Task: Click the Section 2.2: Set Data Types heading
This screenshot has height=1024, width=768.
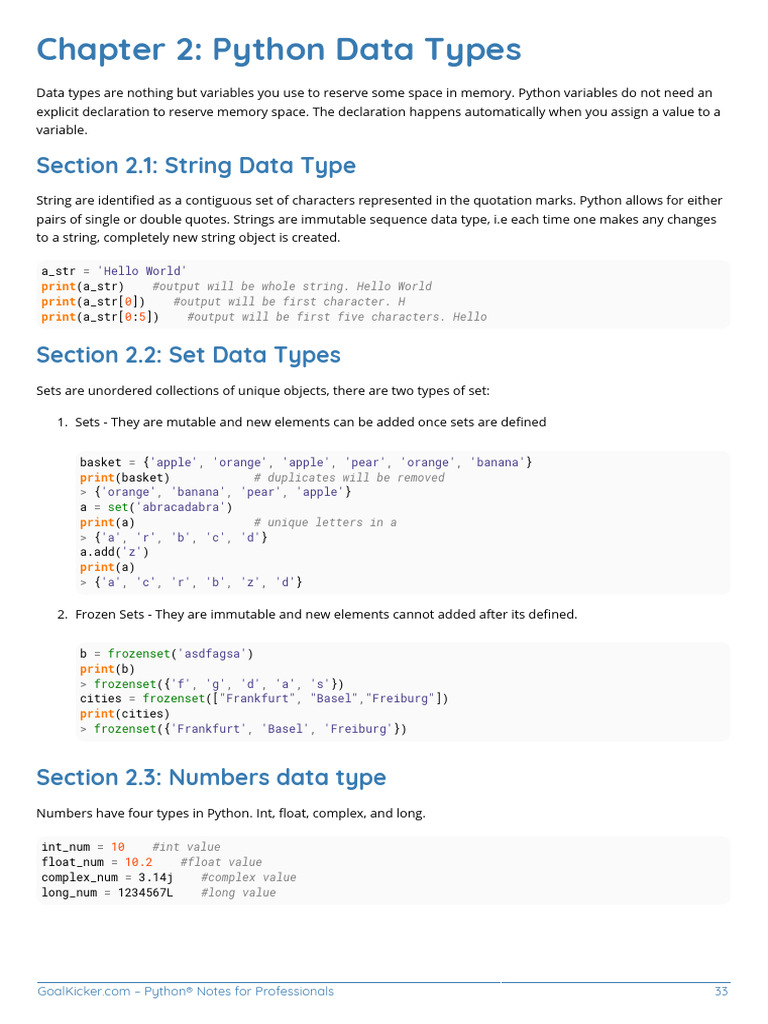Action: 188,355
